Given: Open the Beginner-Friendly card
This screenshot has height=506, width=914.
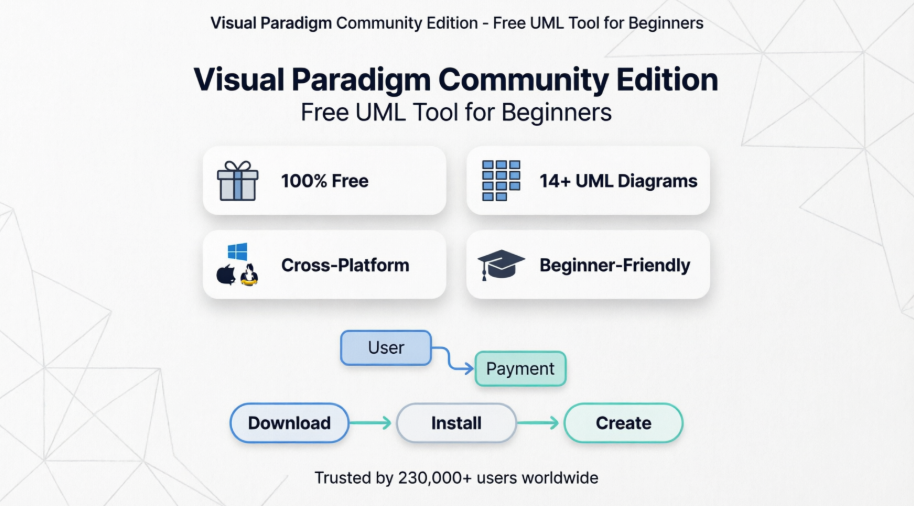Looking at the screenshot, I should click(x=588, y=265).
